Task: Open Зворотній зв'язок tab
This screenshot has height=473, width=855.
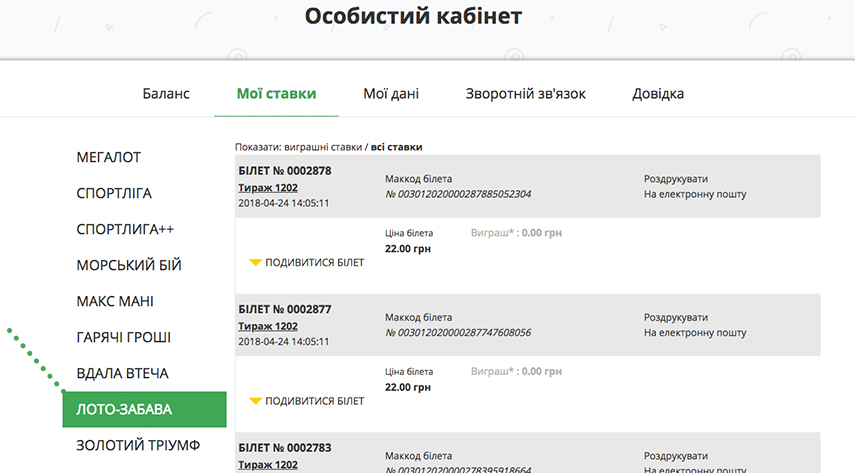Action: 525,94
